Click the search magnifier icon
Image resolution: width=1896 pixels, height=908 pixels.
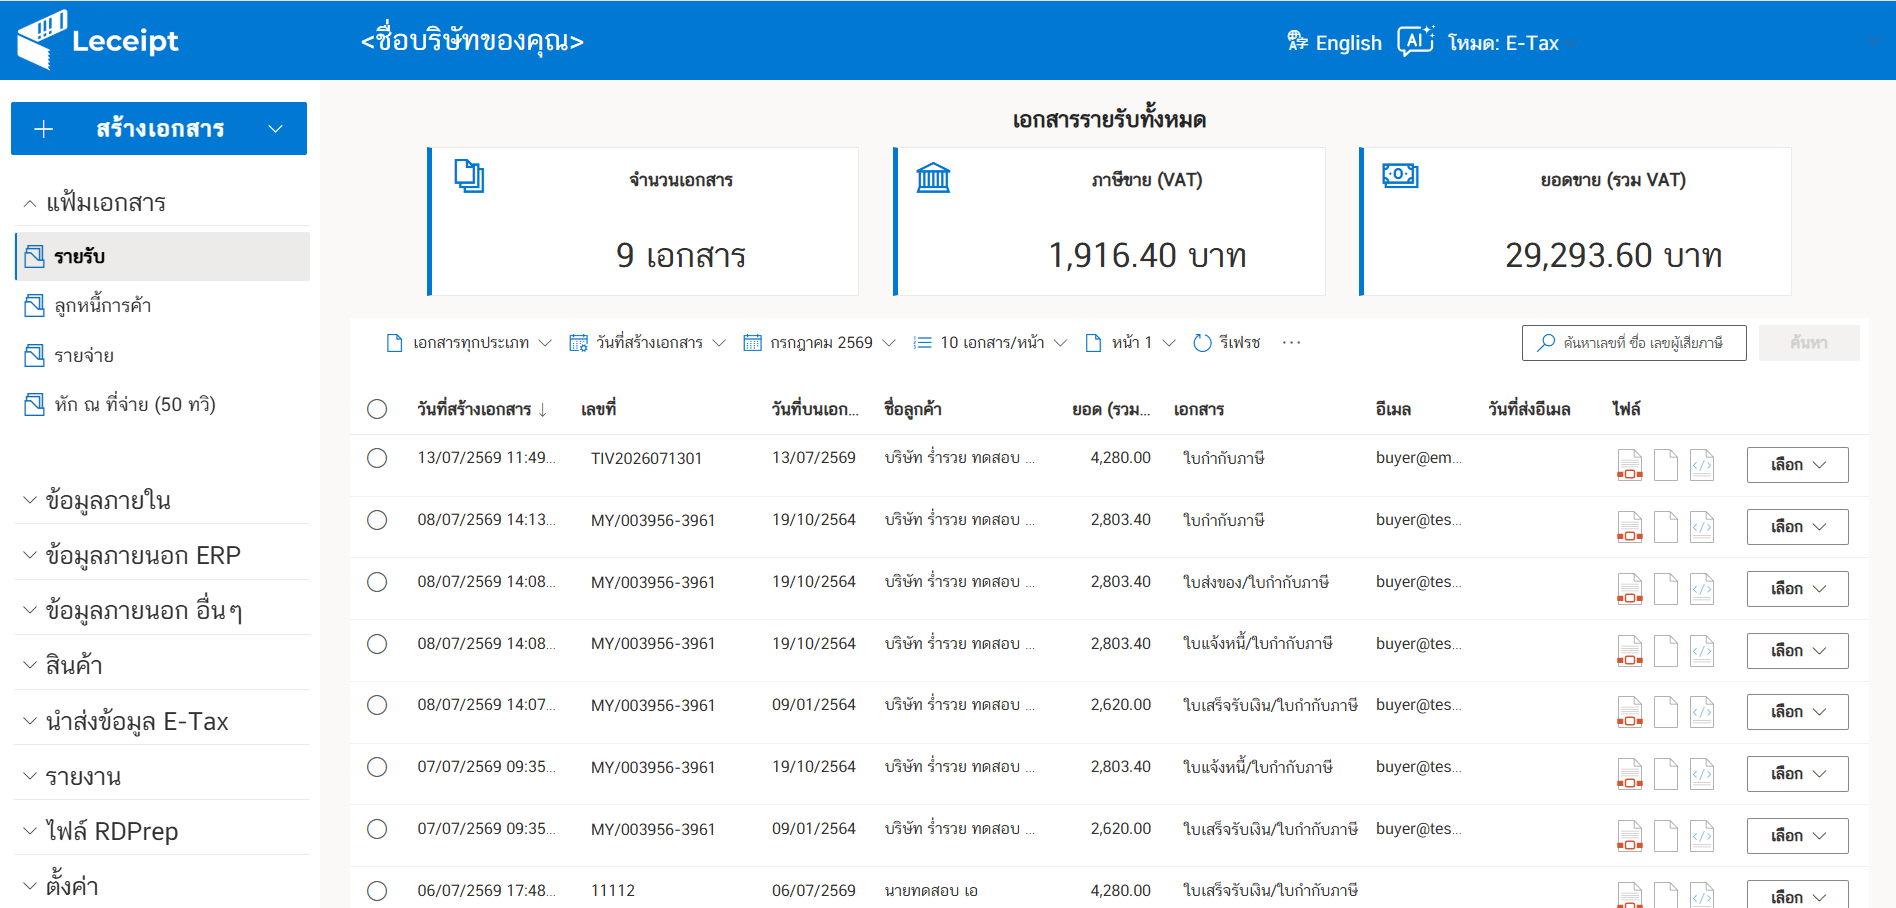click(1546, 342)
